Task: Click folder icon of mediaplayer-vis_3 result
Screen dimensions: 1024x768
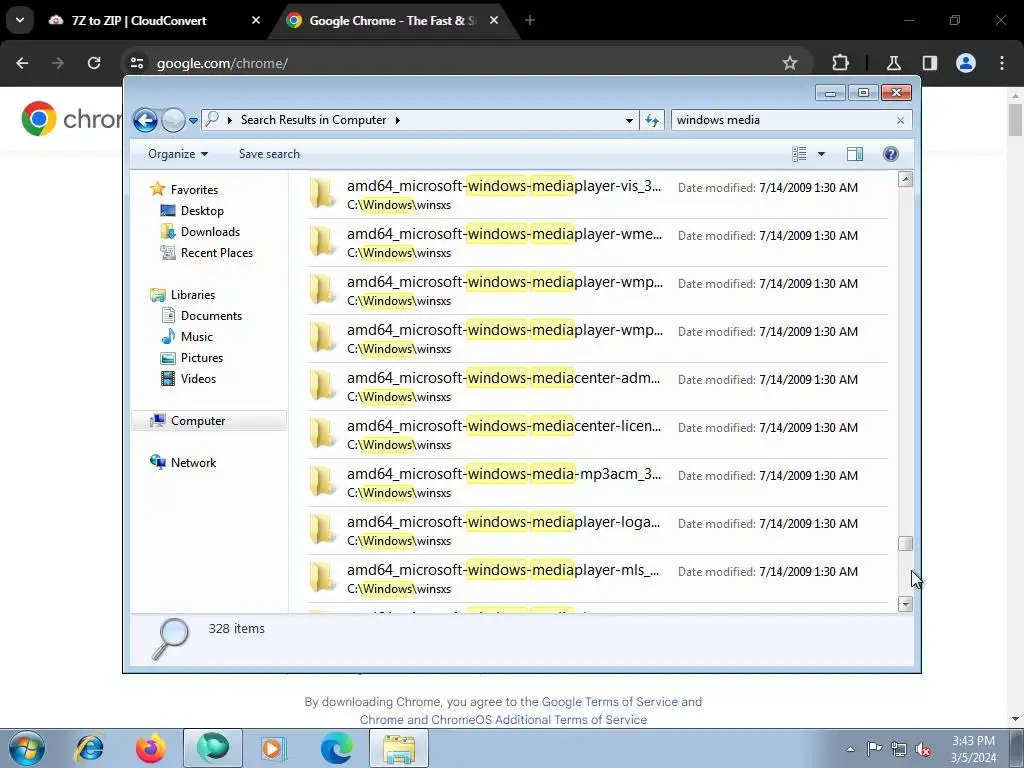Action: click(323, 193)
